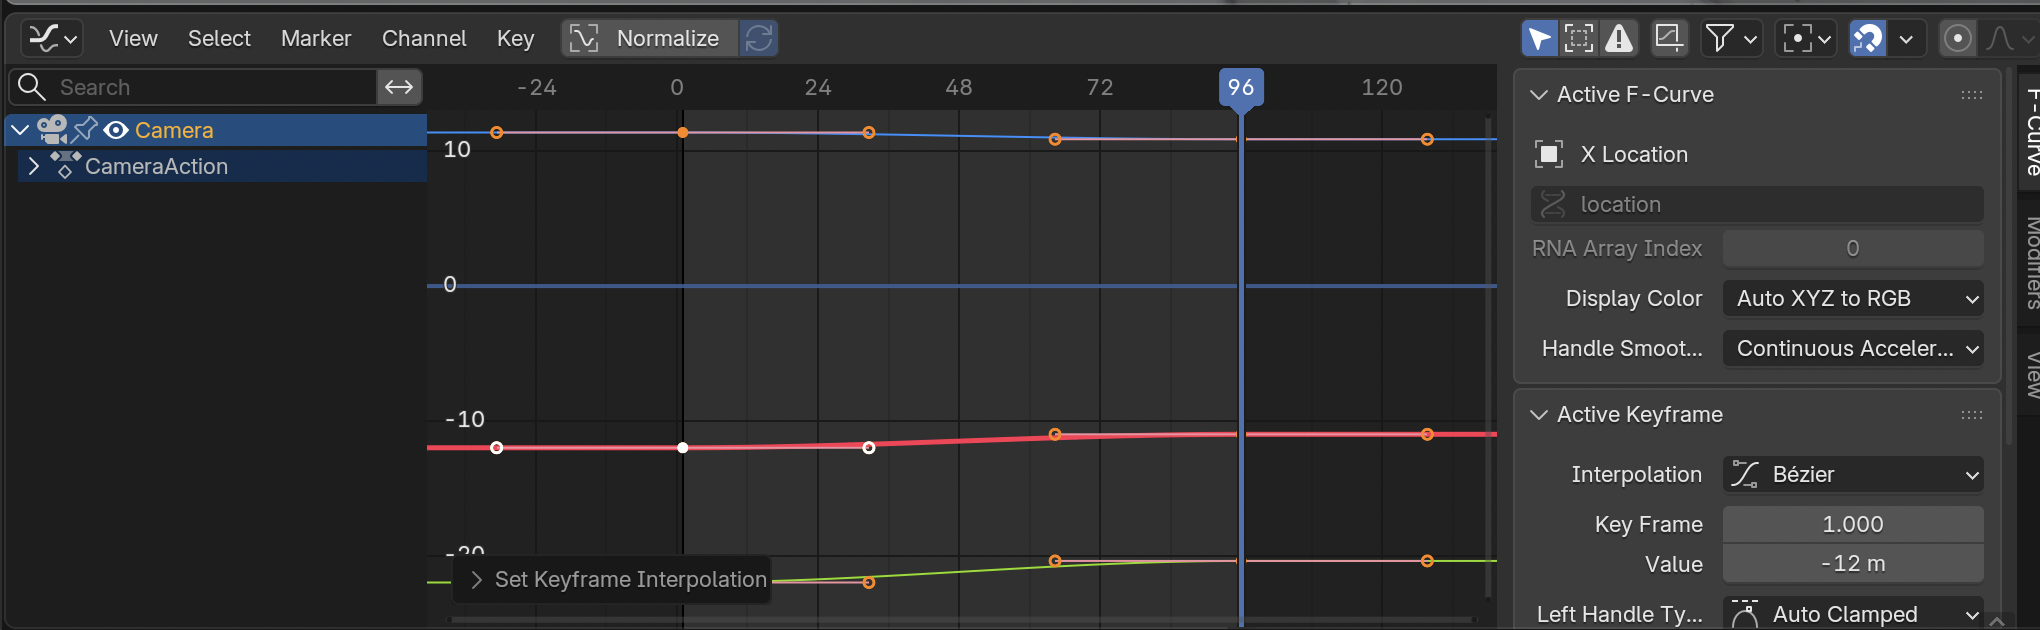2040x630 pixels.
Task: Click the 24 mark on frame ruler
Action: pyautogui.click(x=818, y=88)
